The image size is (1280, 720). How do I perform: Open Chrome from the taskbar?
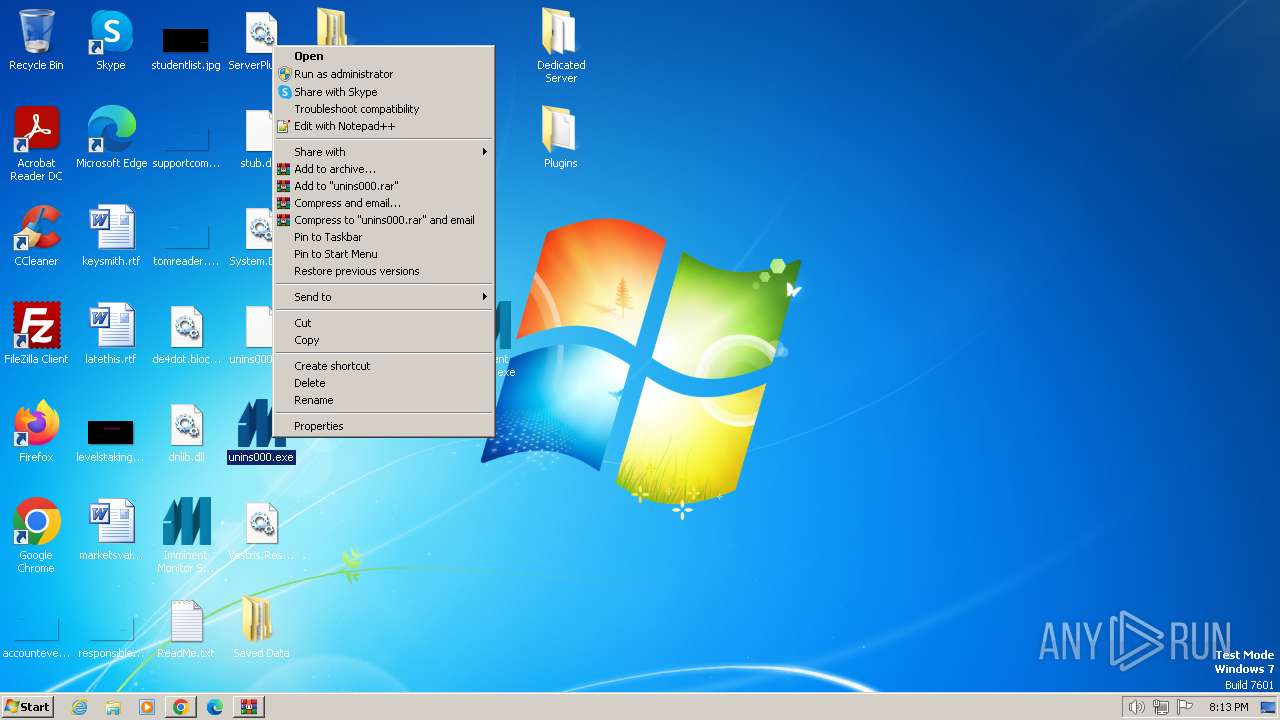pos(181,707)
